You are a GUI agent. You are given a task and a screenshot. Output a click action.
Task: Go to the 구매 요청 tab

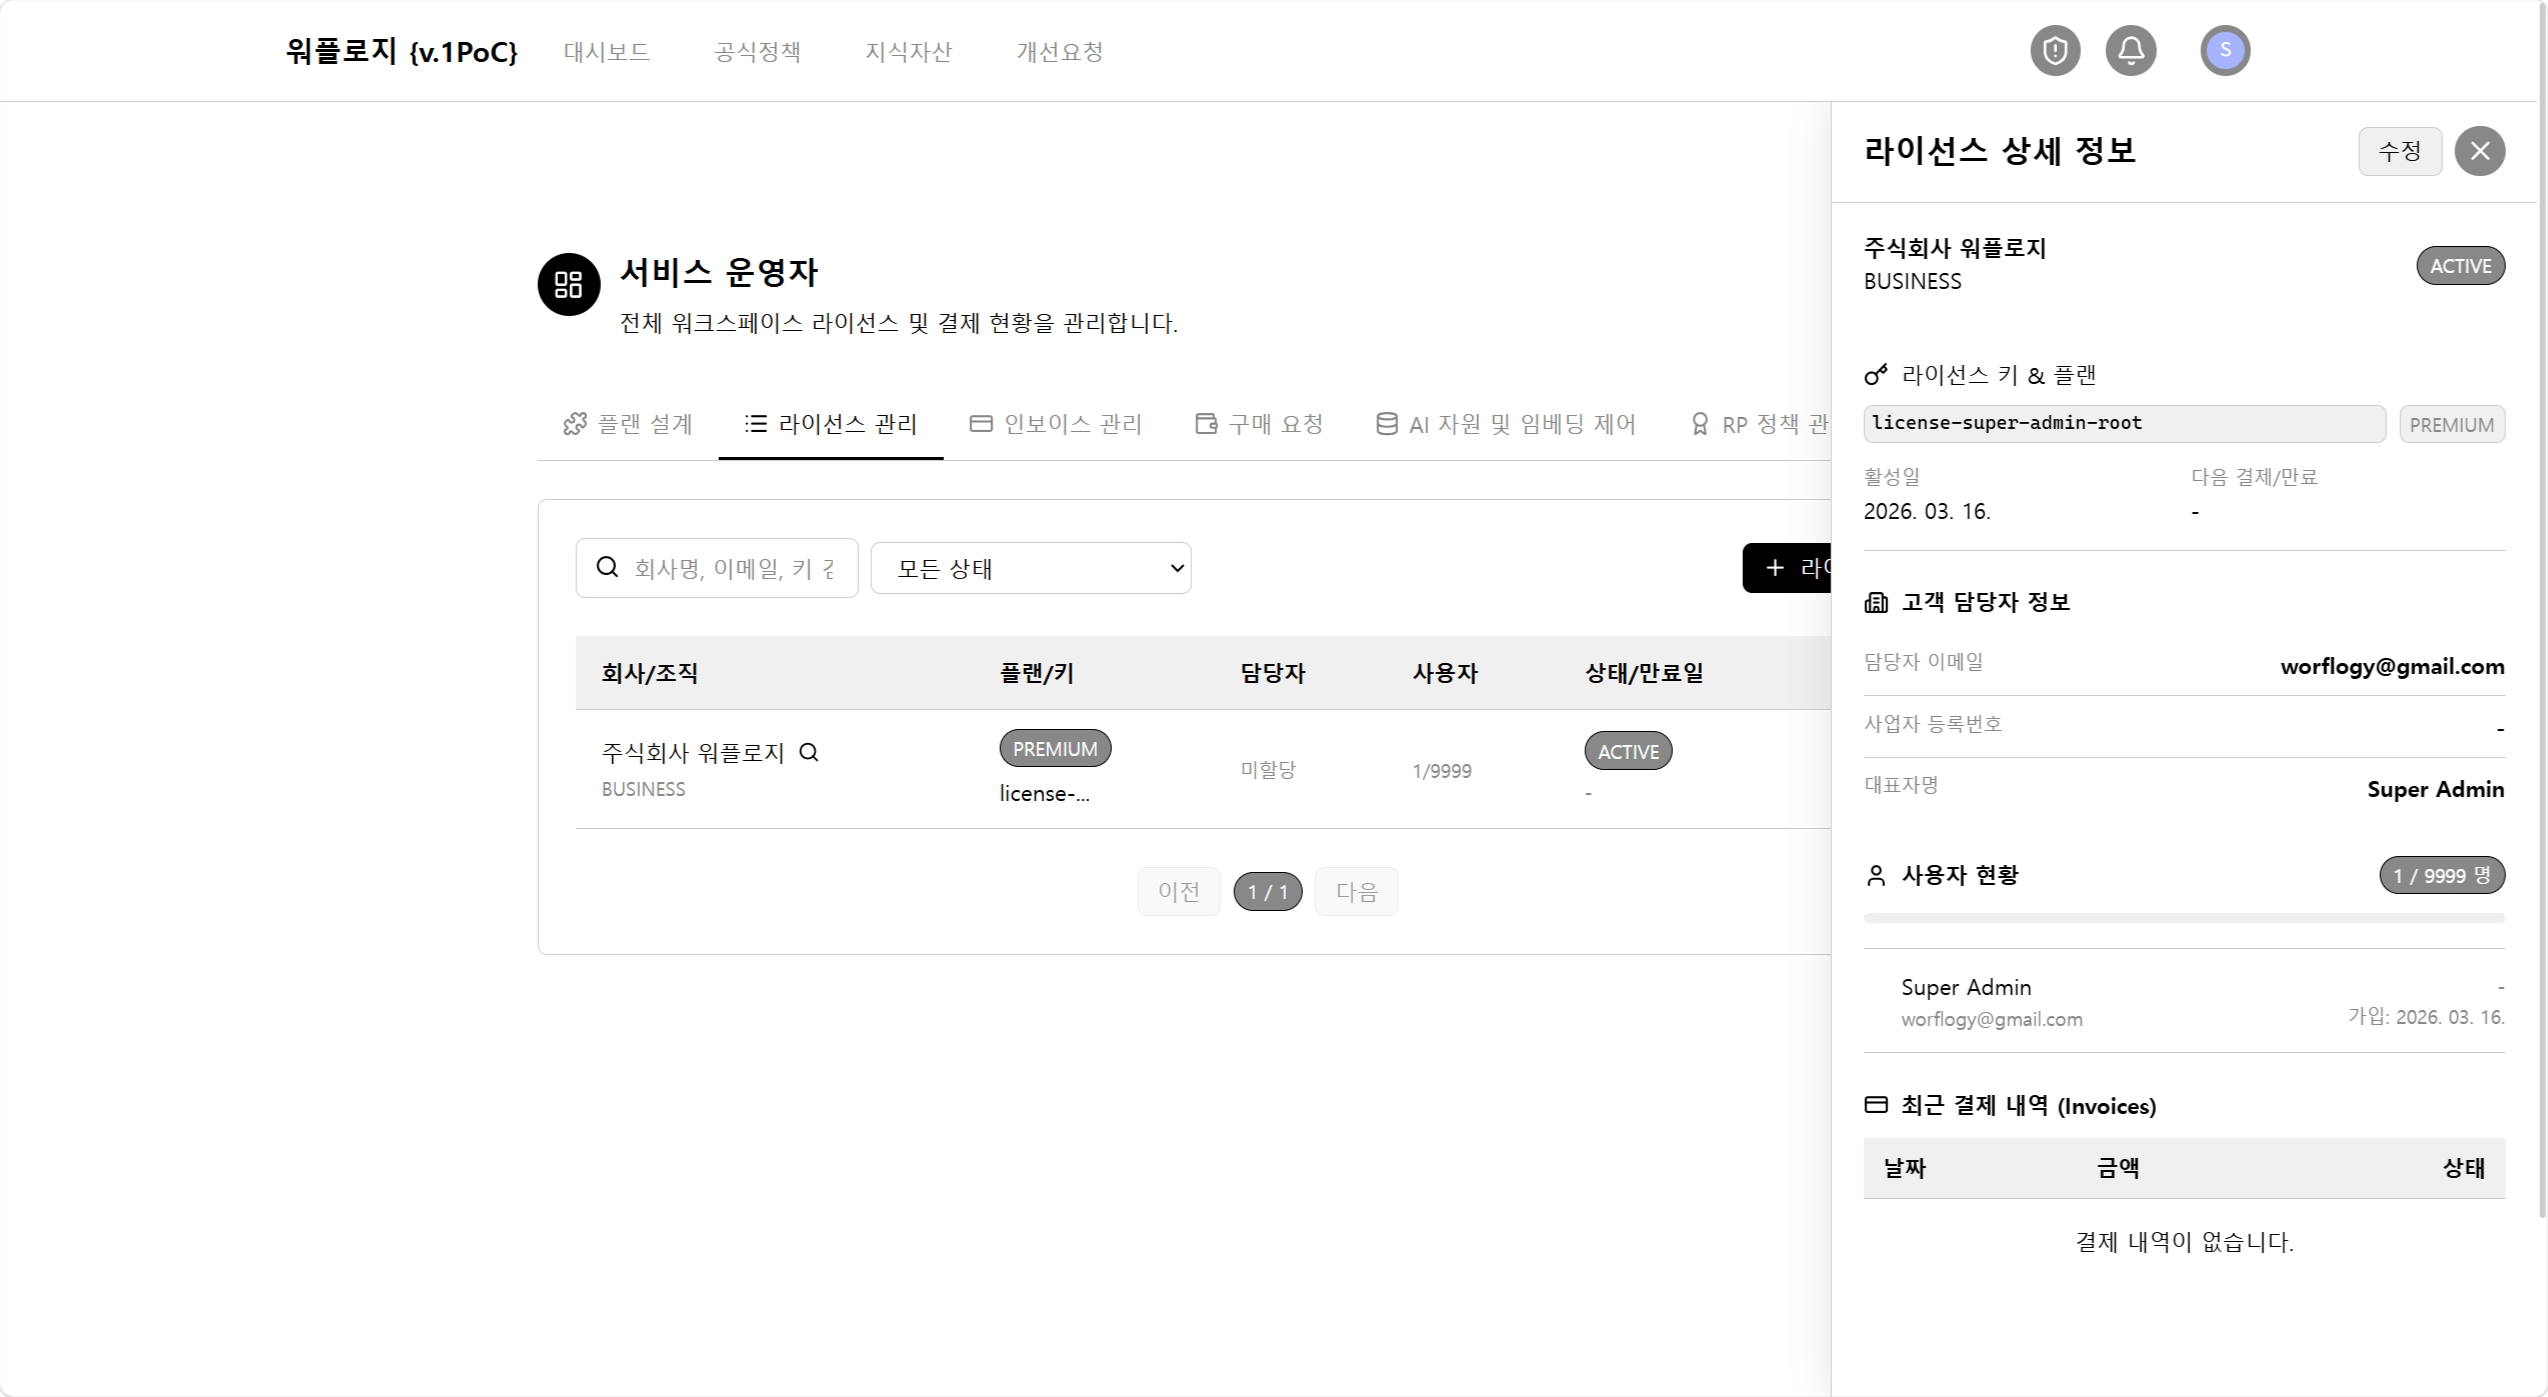tap(1259, 424)
